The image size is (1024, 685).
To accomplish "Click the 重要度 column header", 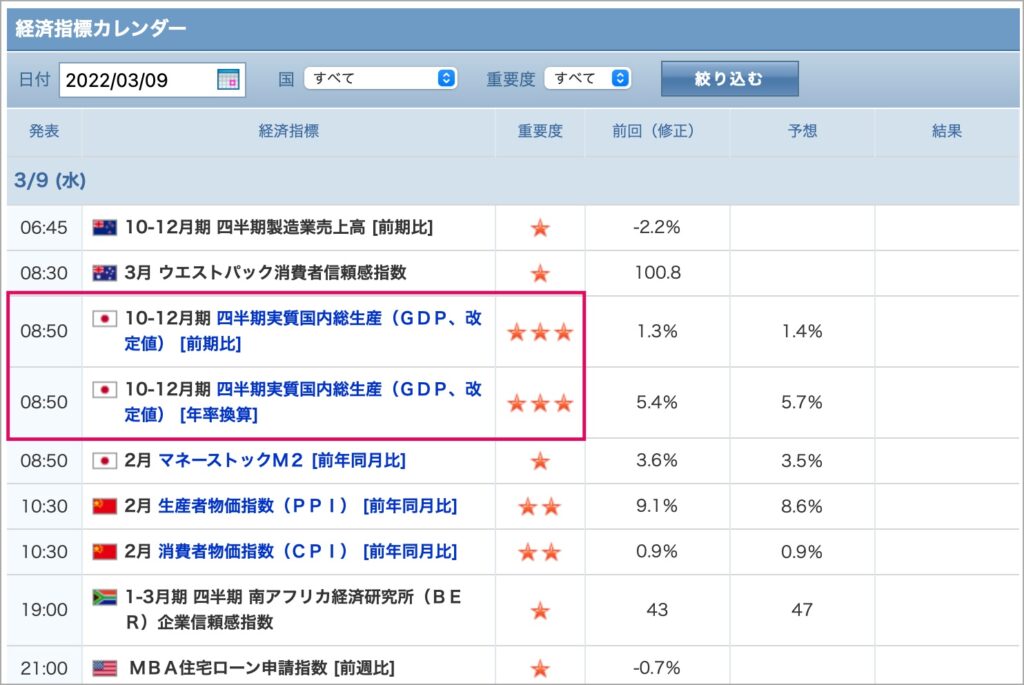I will [x=540, y=131].
